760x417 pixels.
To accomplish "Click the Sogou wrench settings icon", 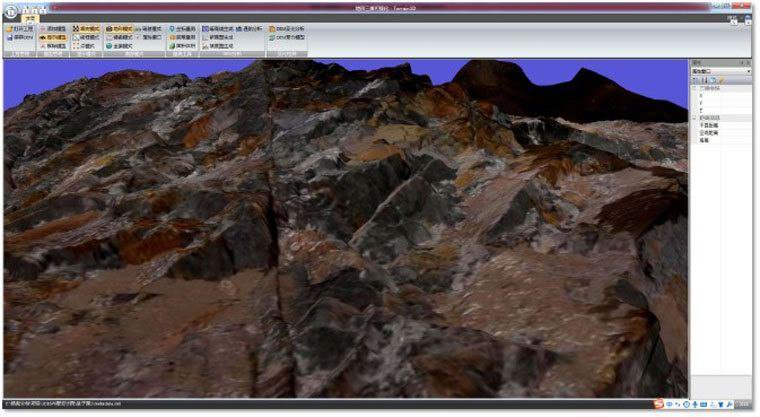I will [x=729, y=404].
